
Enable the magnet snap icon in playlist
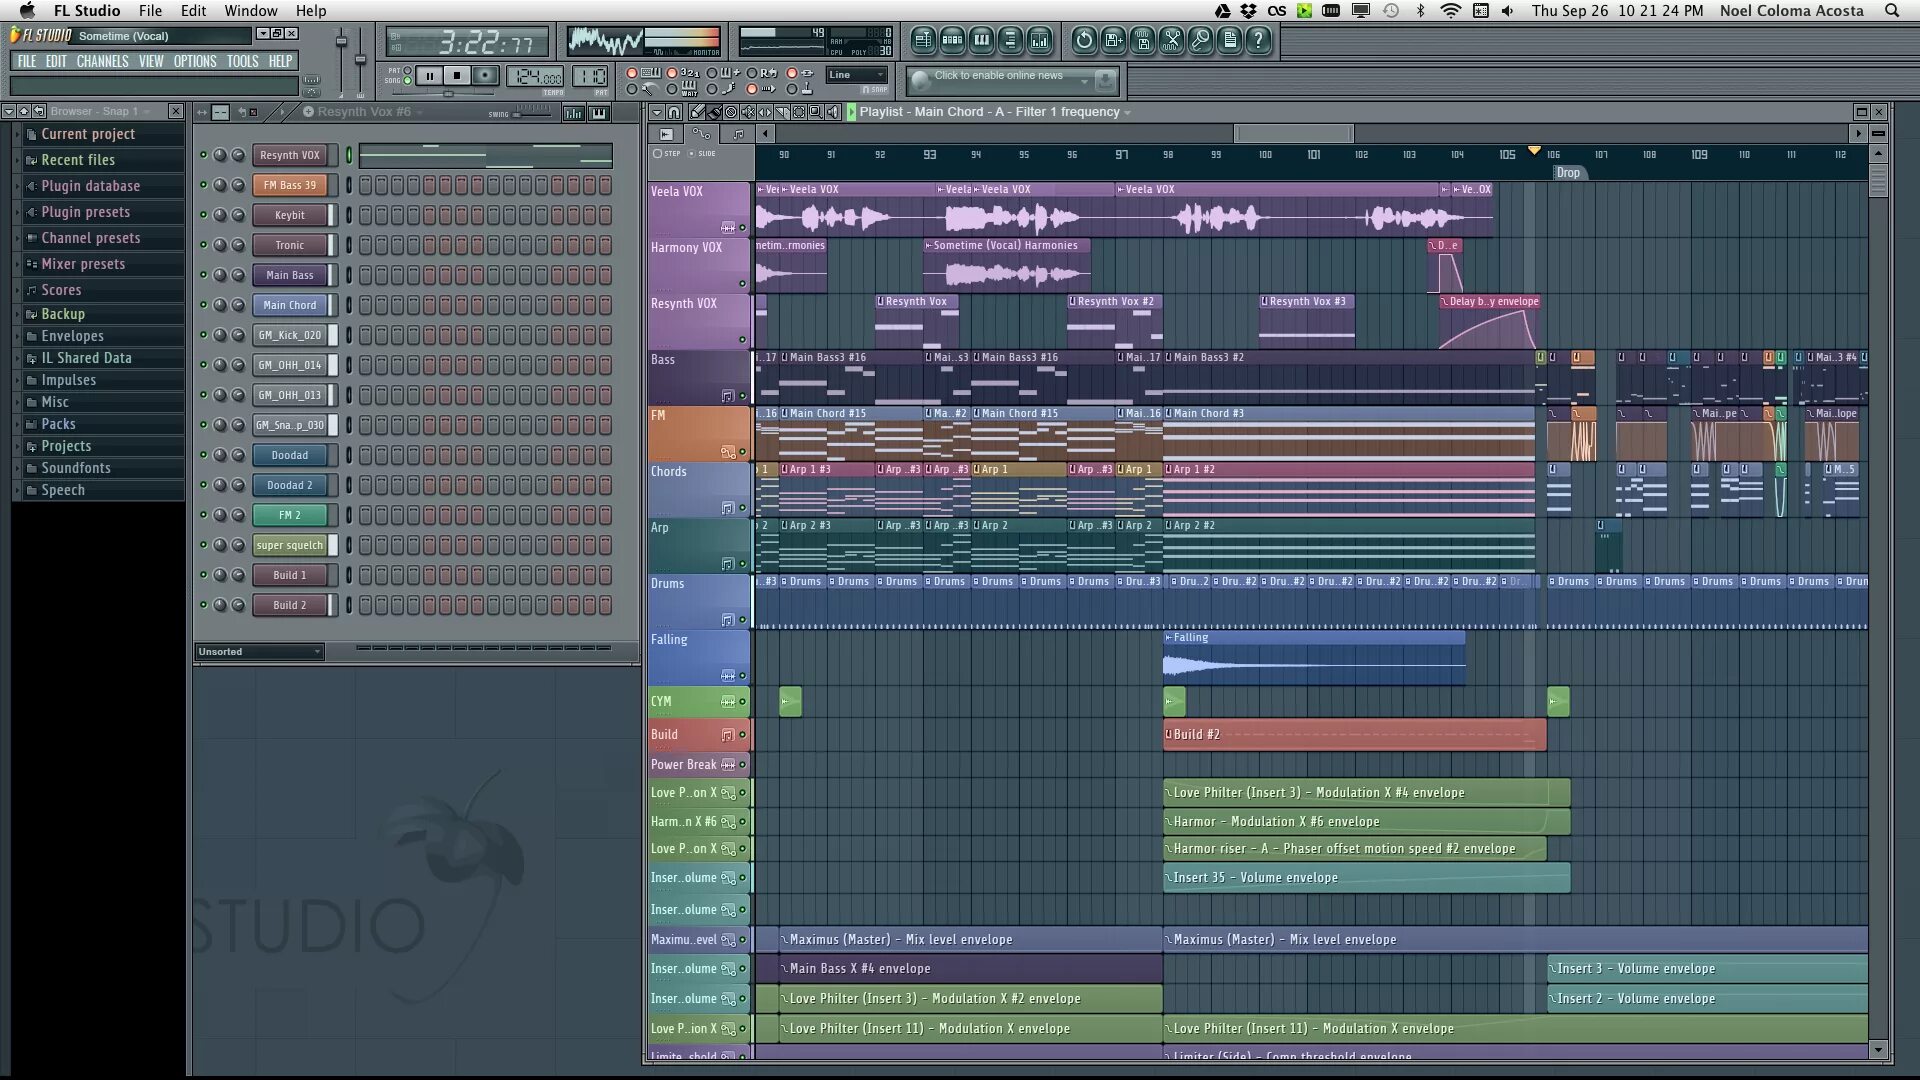(674, 112)
